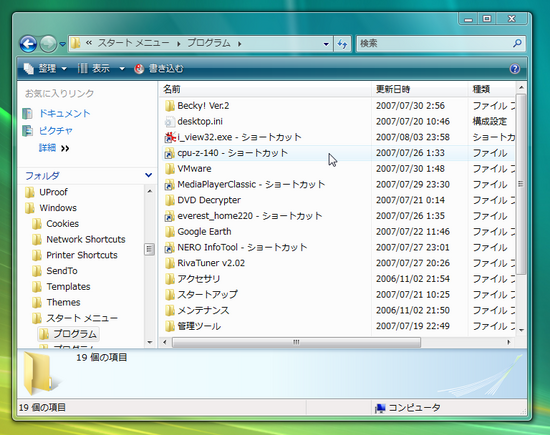The width and height of the screenshot is (550, 435).
Task: Click the date 2007/08/03 23:58
Action: click(413, 137)
